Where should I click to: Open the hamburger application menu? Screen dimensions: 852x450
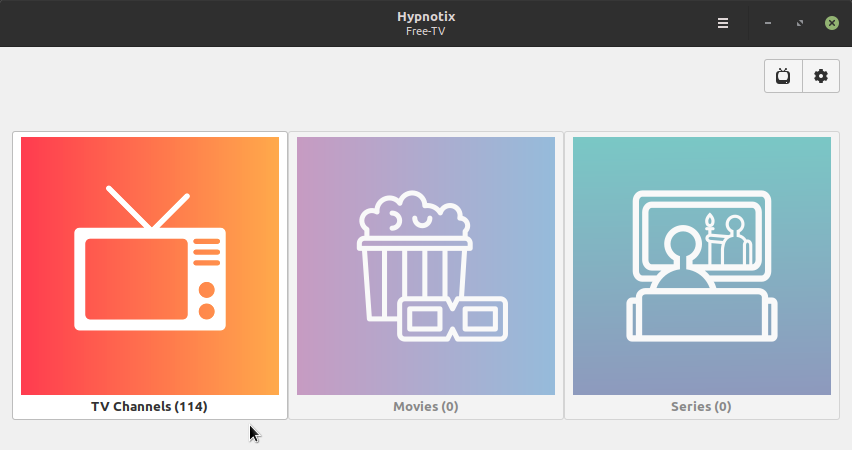tap(723, 23)
